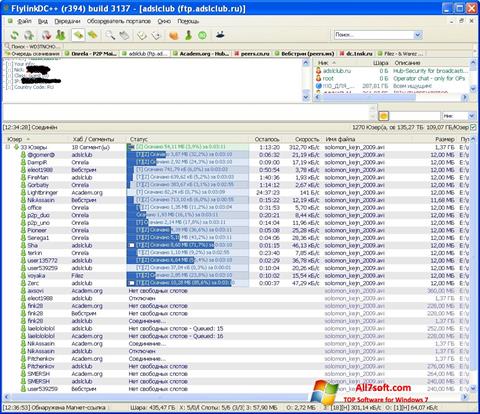Select the Lightbringer transfer row
The height and width of the screenshot is (414, 480).
236,193
